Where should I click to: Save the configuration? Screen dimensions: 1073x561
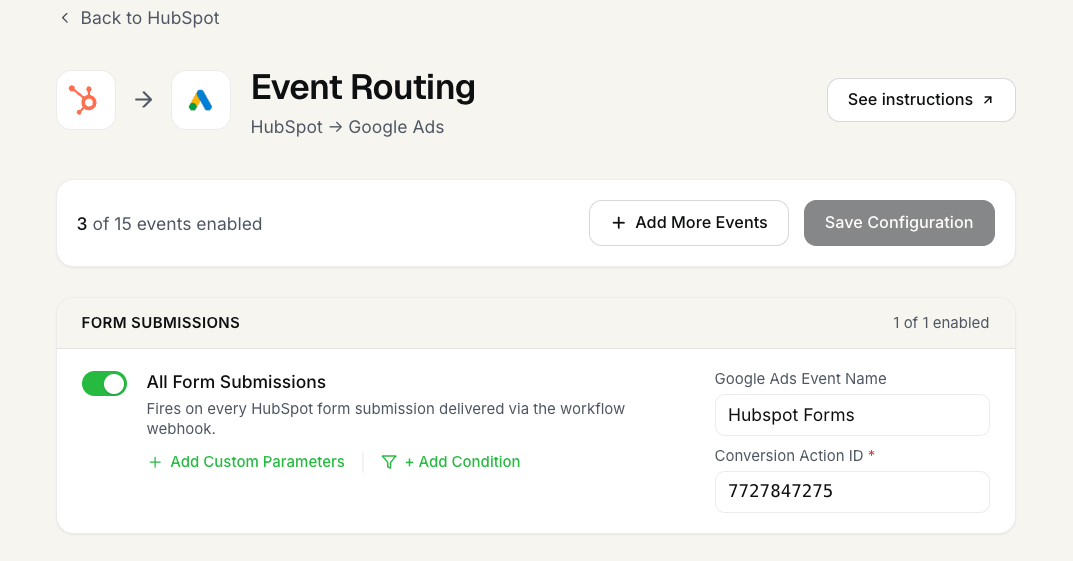click(899, 223)
